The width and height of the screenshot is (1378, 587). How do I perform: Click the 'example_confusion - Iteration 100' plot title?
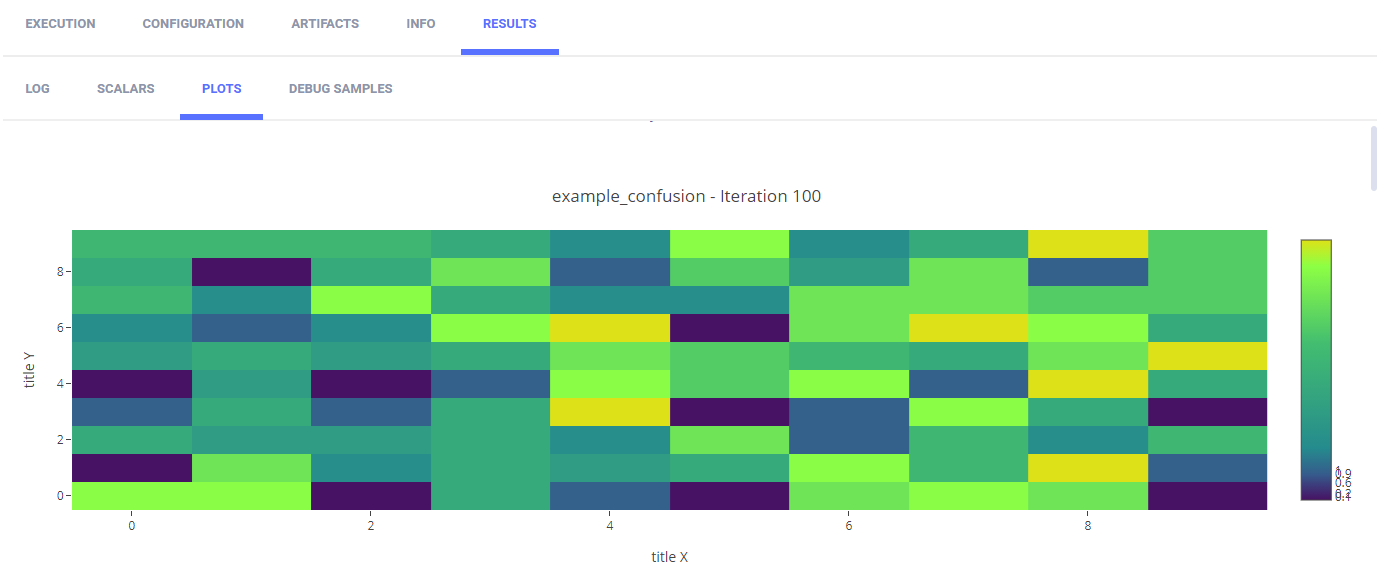(686, 196)
